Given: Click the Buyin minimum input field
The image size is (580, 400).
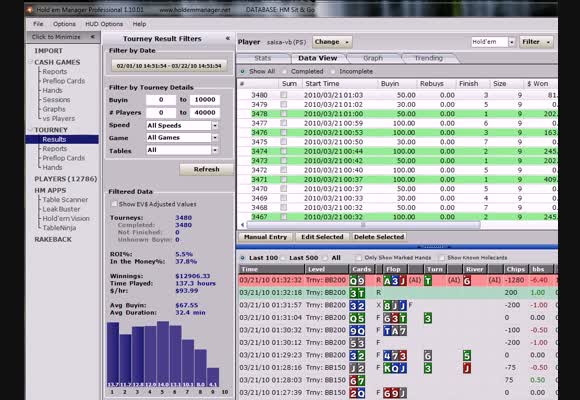Looking at the screenshot, I should click(x=161, y=100).
